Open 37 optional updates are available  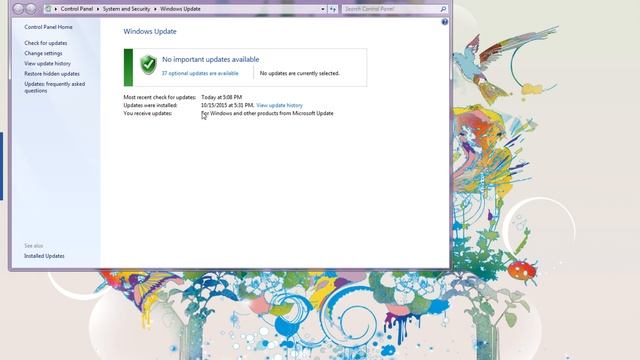pos(200,73)
